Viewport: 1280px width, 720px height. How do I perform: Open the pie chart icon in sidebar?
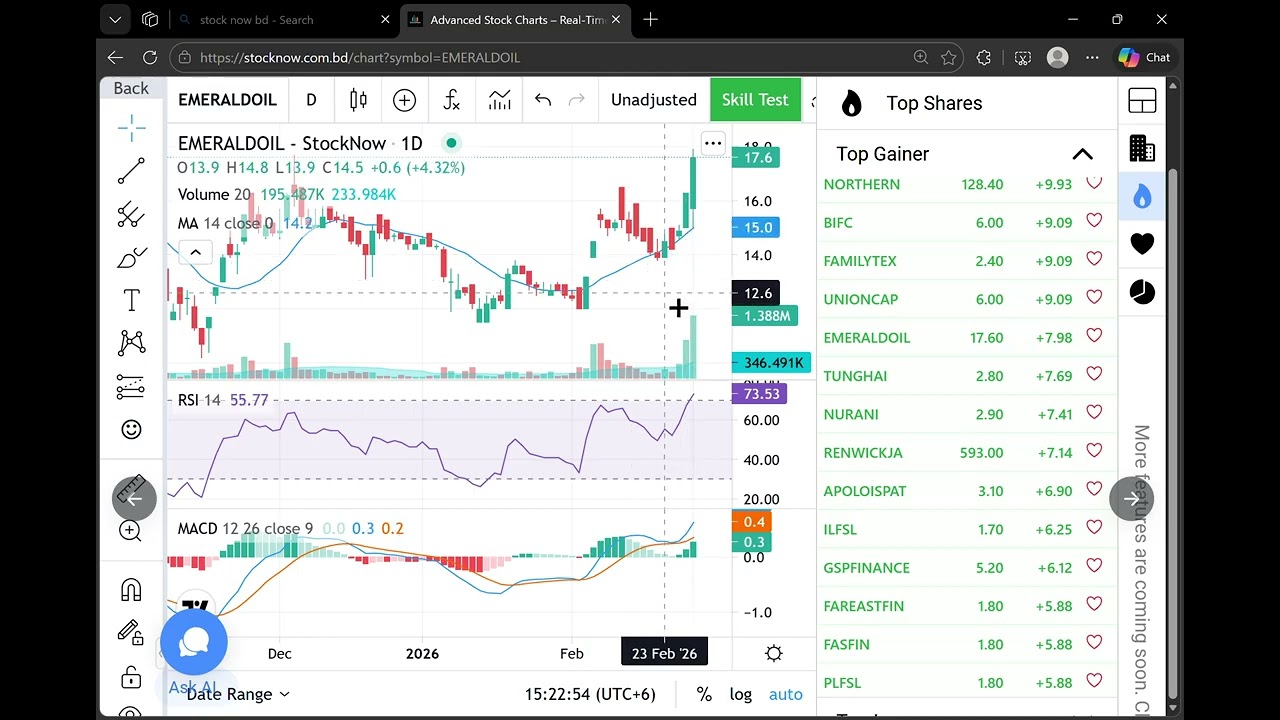click(x=1142, y=292)
